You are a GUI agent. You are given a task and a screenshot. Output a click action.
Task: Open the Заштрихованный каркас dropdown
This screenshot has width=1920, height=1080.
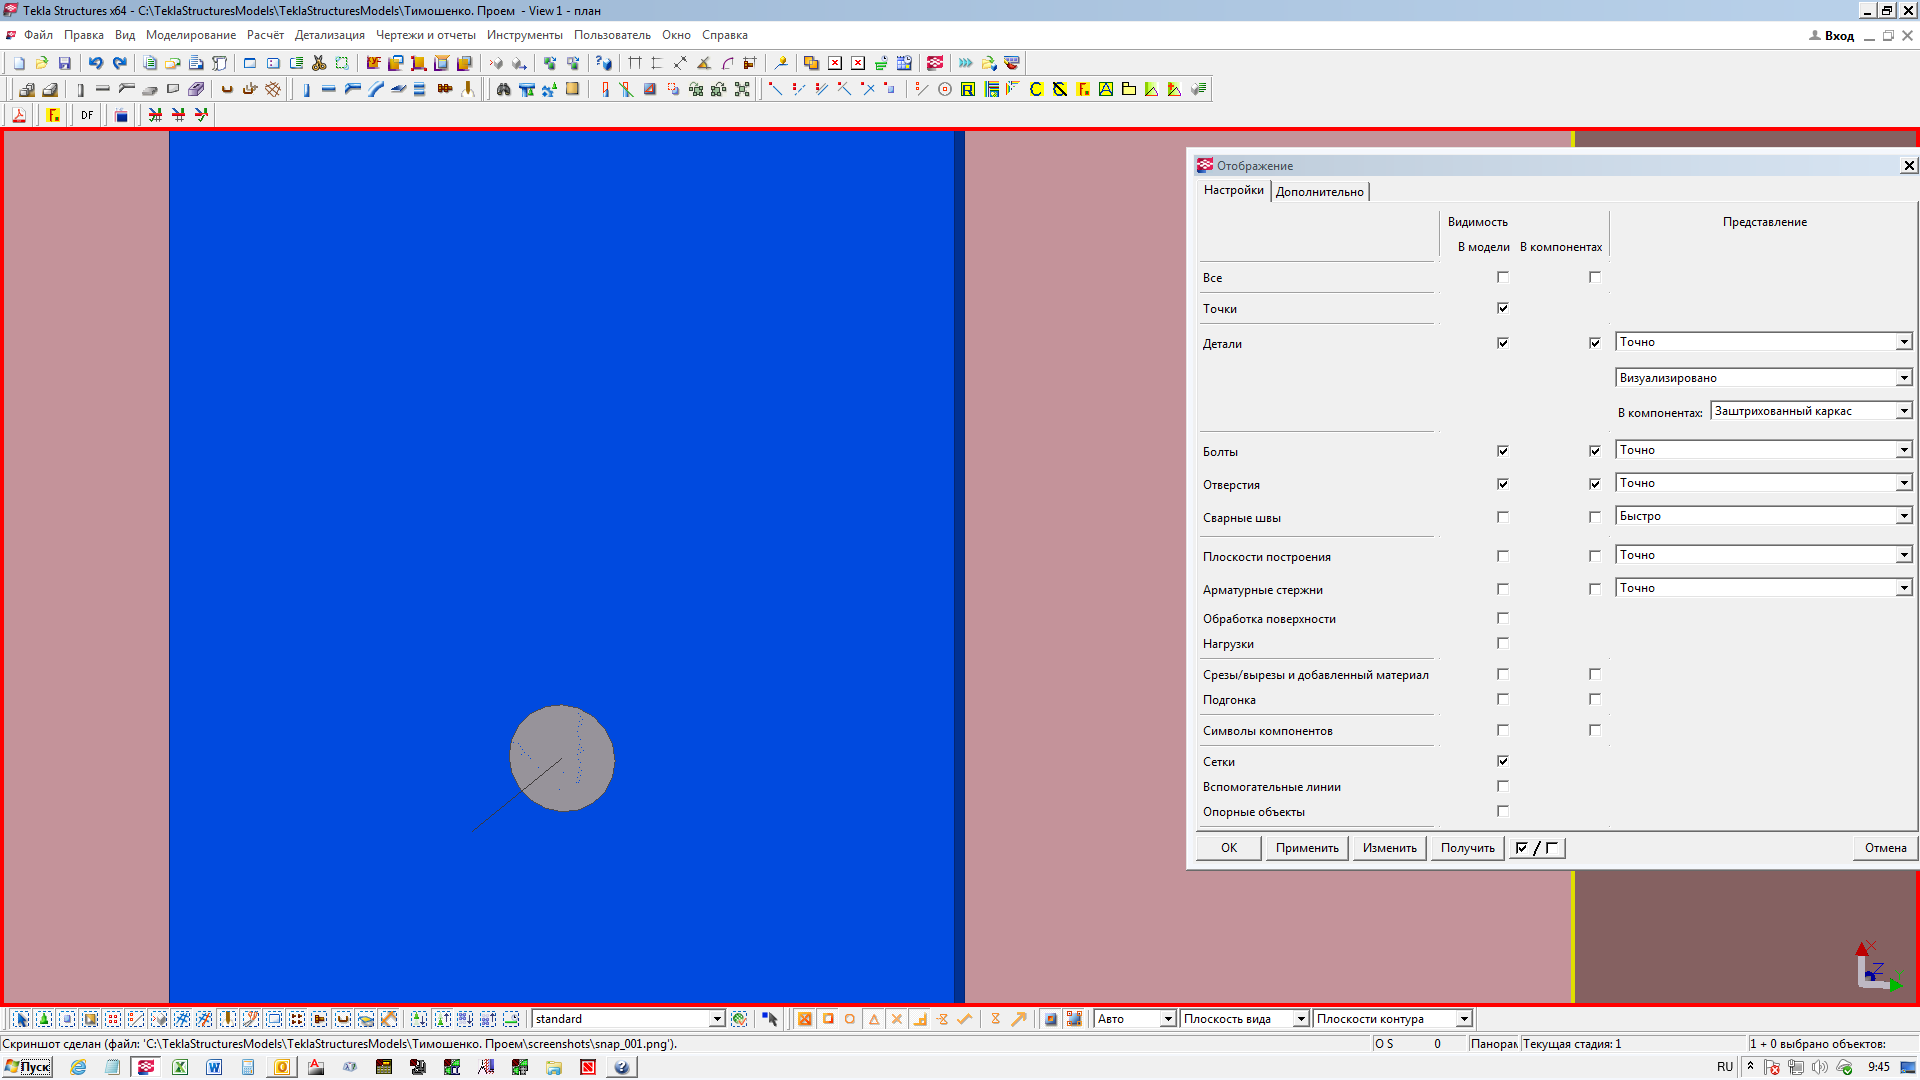coord(1903,411)
